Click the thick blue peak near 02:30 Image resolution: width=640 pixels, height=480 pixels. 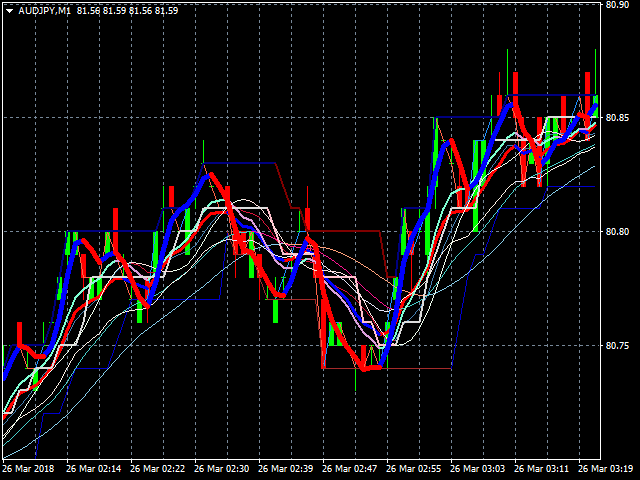209,174
